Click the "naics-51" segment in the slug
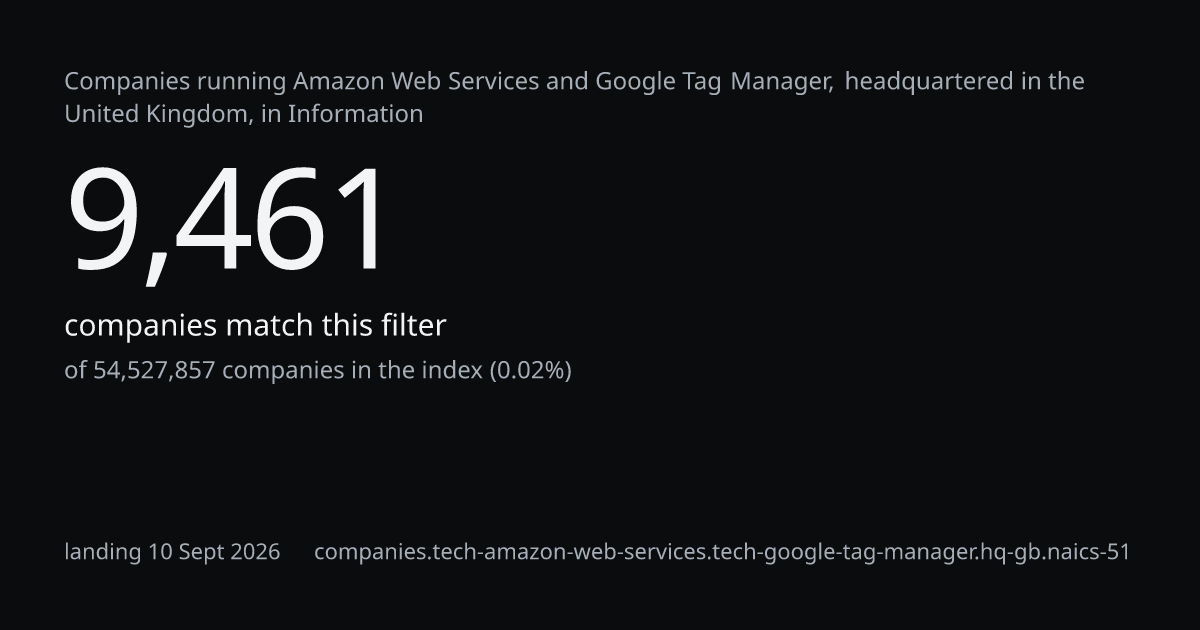 (x=1085, y=552)
